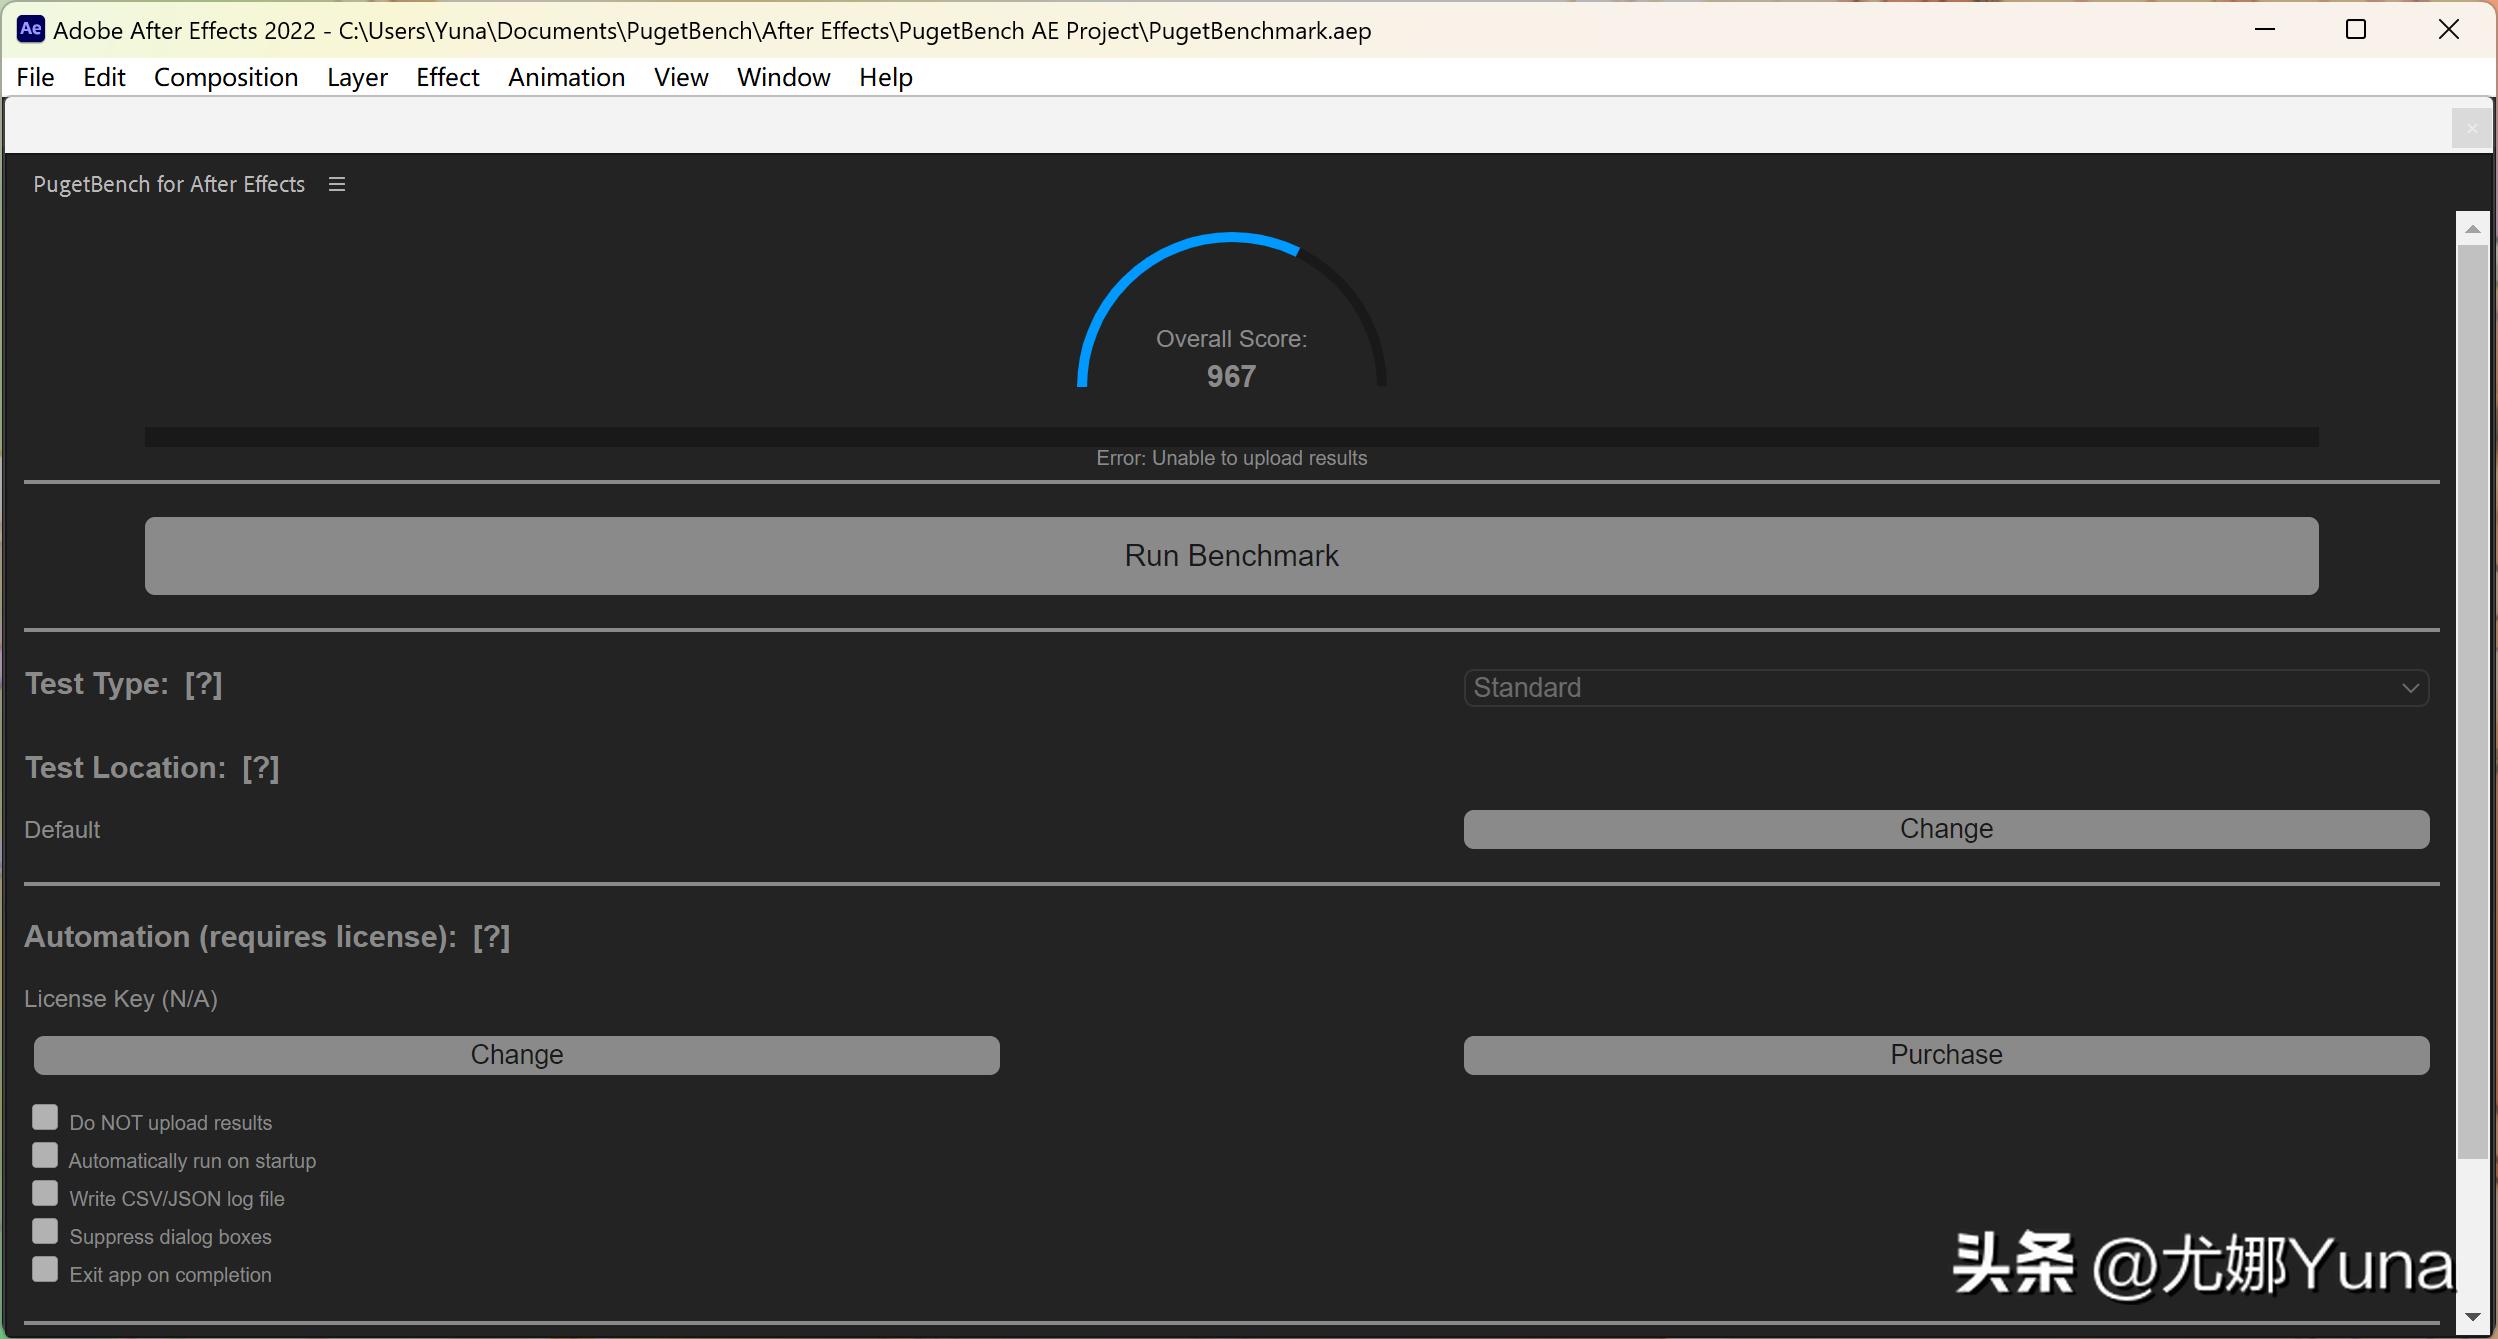The image size is (2498, 1339).
Task: Close the panel with the small X icon
Action: 2471,128
